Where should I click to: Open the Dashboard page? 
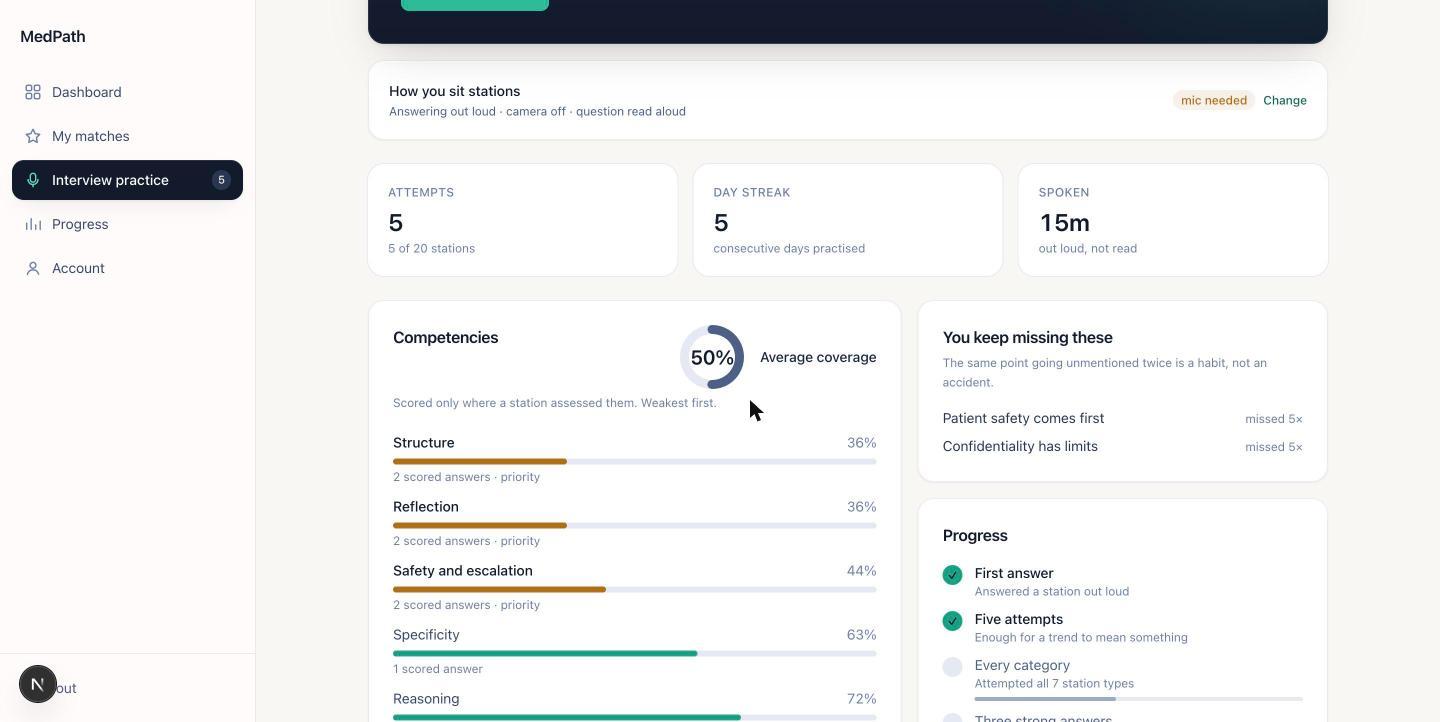click(127, 92)
